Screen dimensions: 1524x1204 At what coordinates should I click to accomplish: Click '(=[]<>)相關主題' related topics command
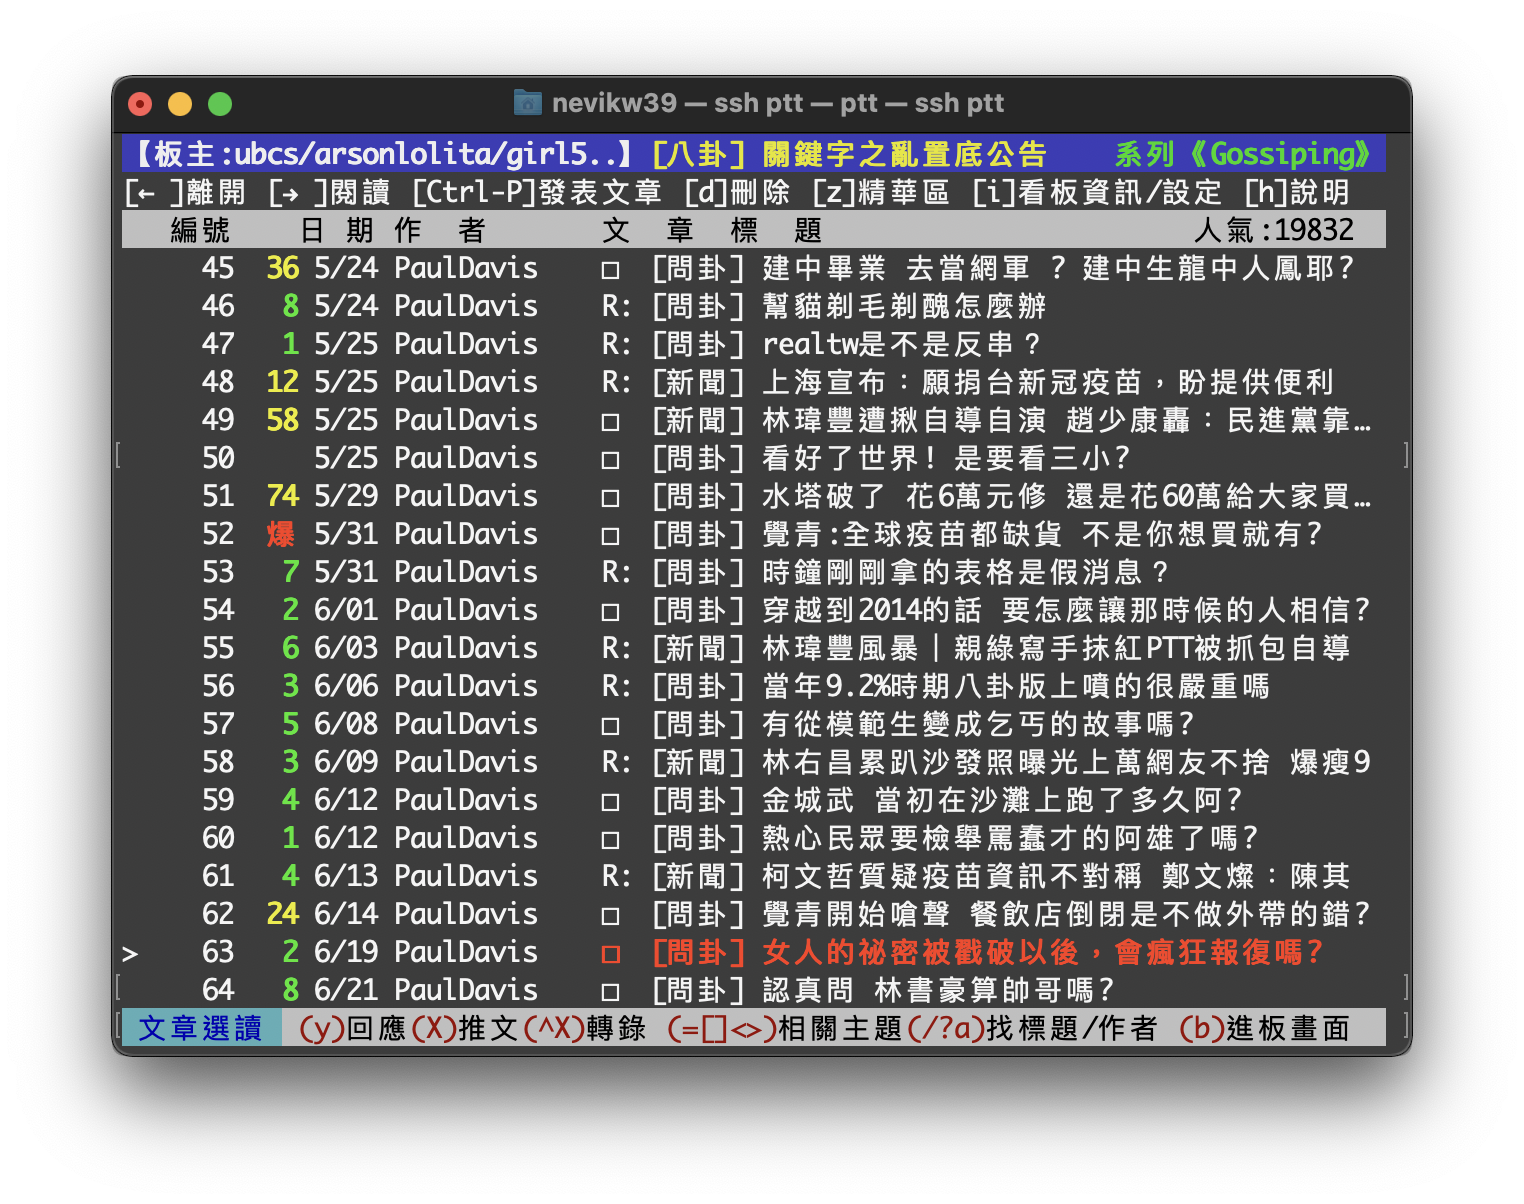pyautogui.click(x=785, y=1028)
